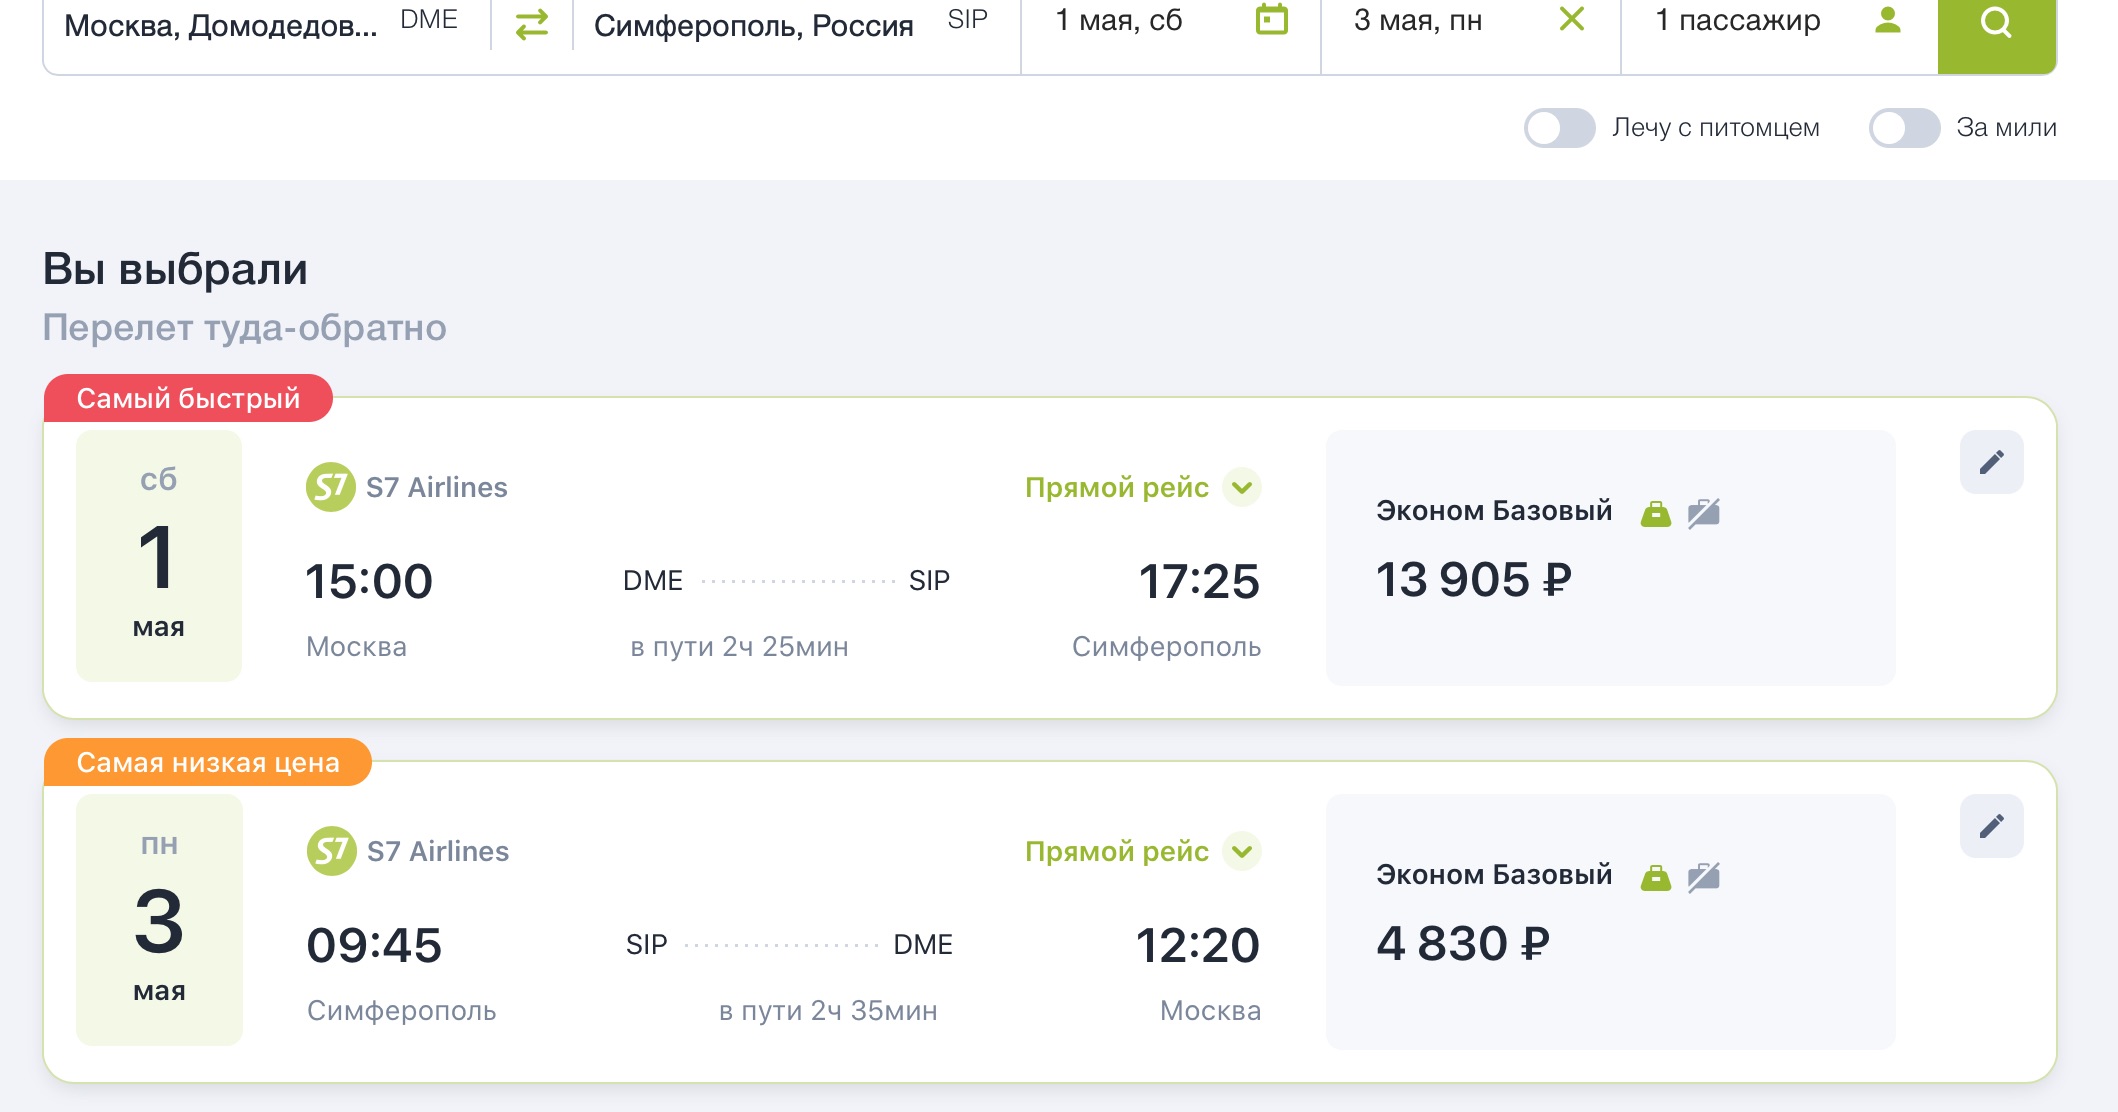
Task: Enable the "За мили" switch
Action: coord(1904,128)
